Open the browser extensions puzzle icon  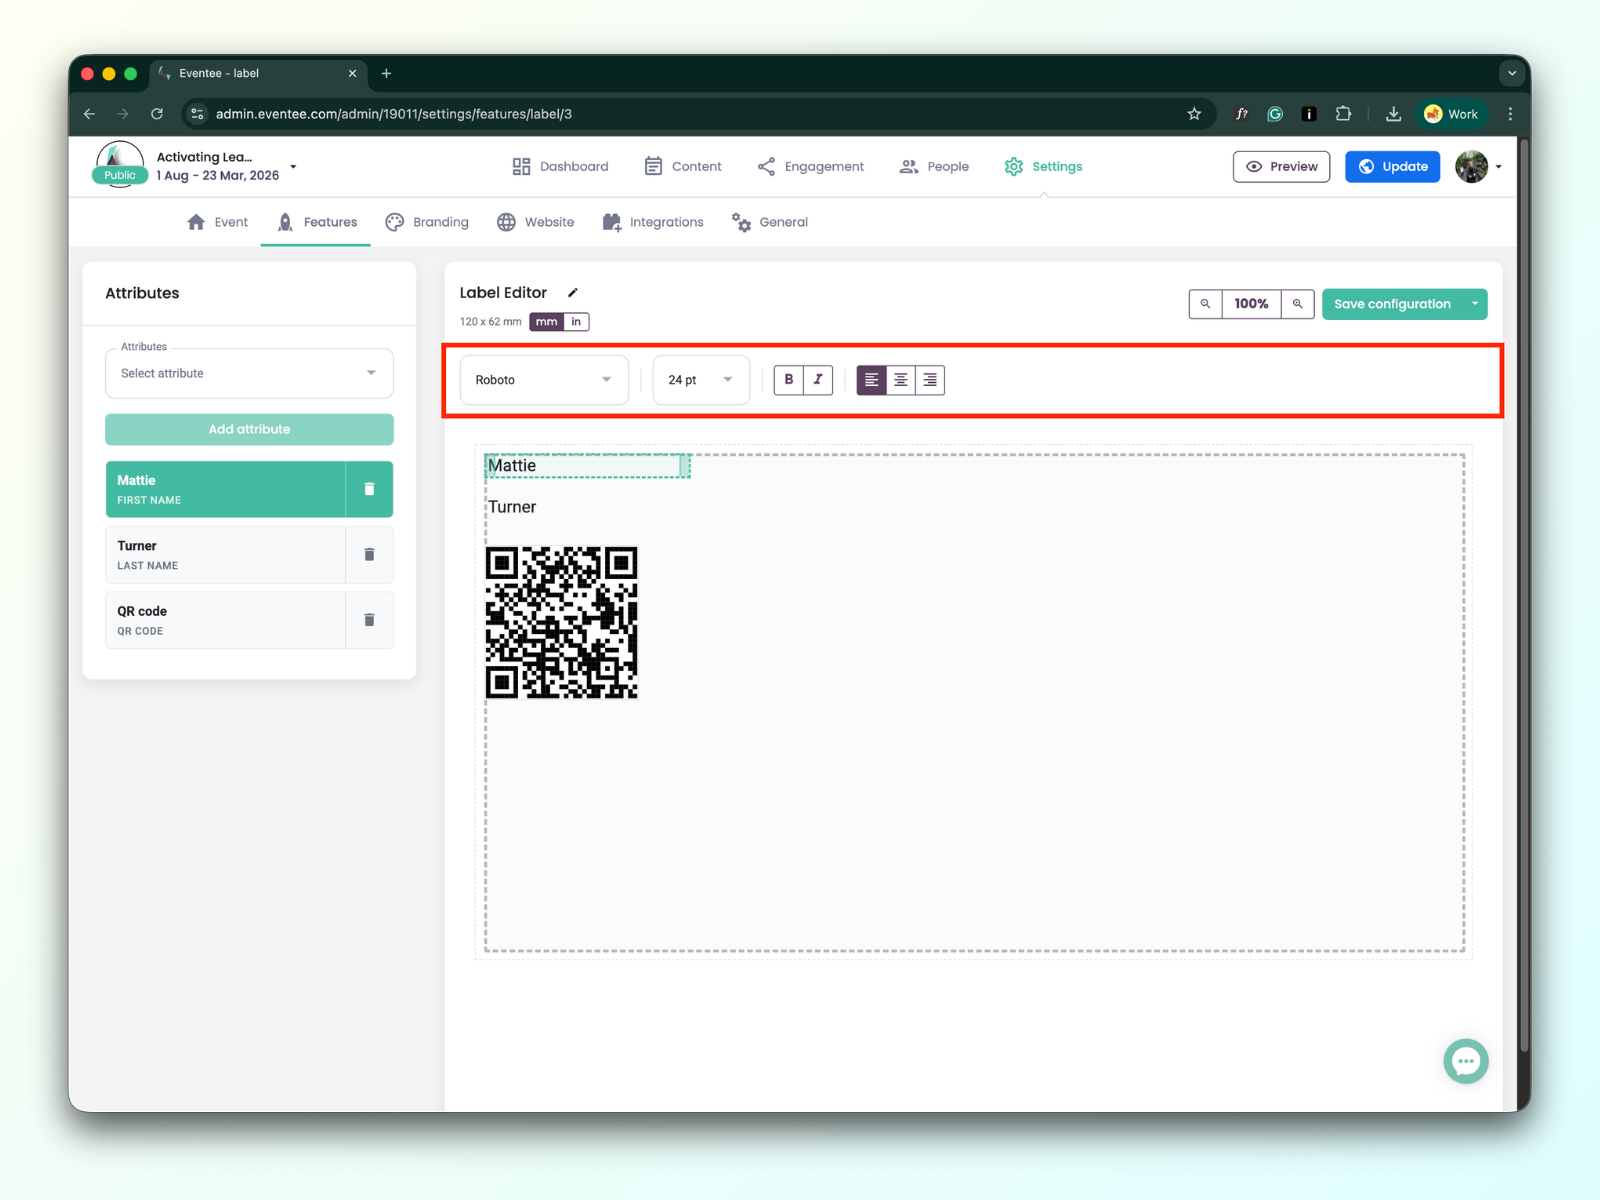click(x=1343, y=114)
